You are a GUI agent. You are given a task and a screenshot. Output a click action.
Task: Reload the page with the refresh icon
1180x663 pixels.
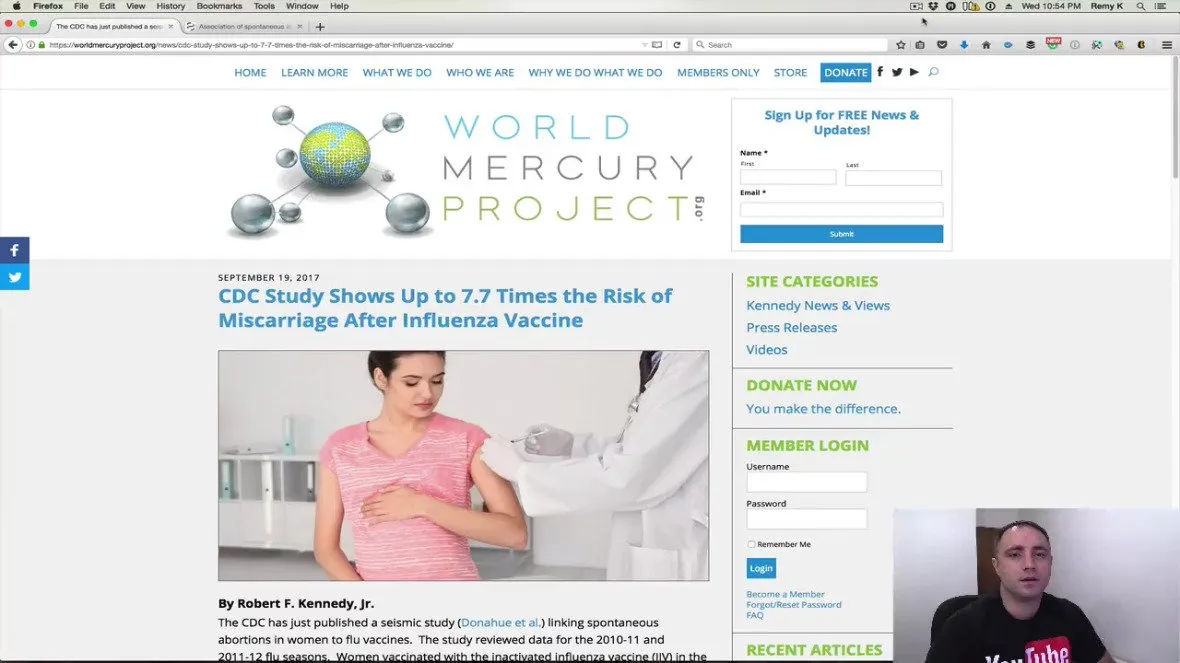click(x=677, y=45)
